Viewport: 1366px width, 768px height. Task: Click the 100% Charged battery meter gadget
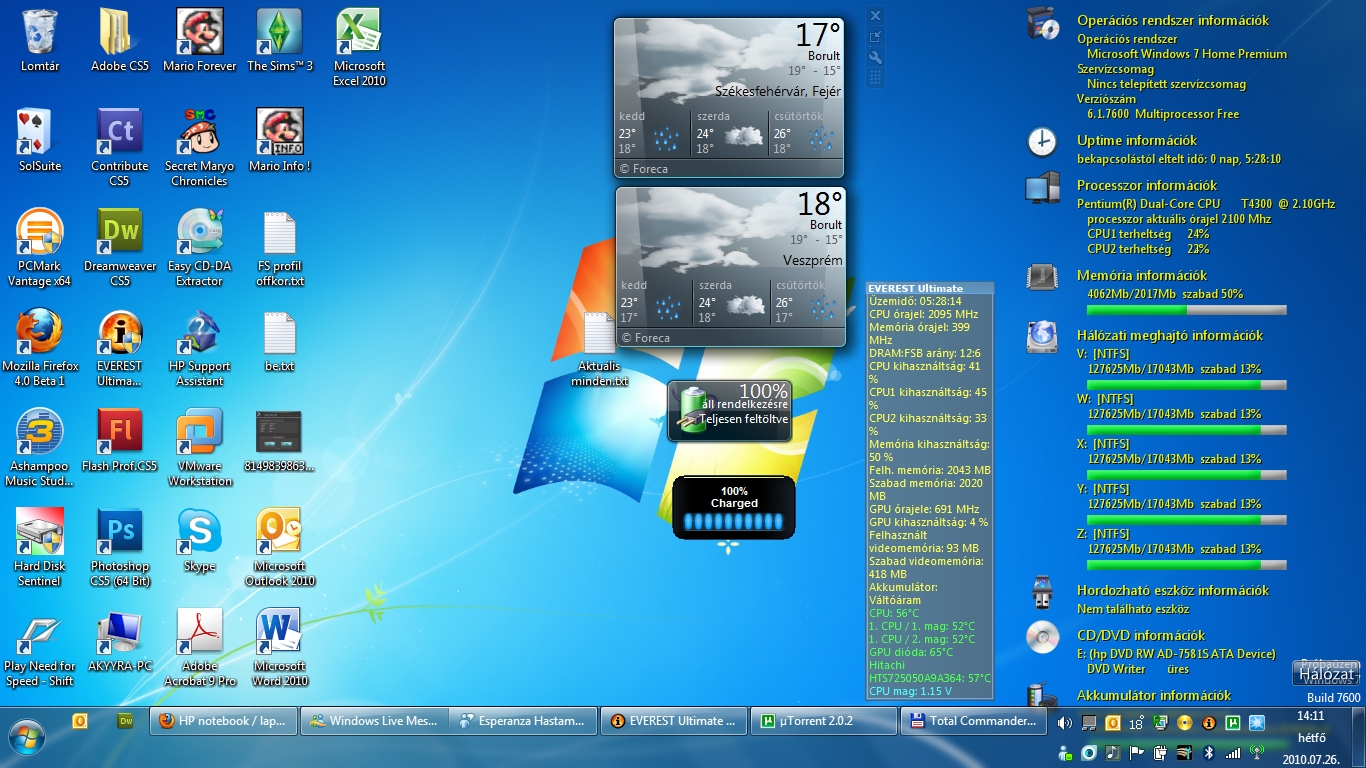(x=734, y=507)
